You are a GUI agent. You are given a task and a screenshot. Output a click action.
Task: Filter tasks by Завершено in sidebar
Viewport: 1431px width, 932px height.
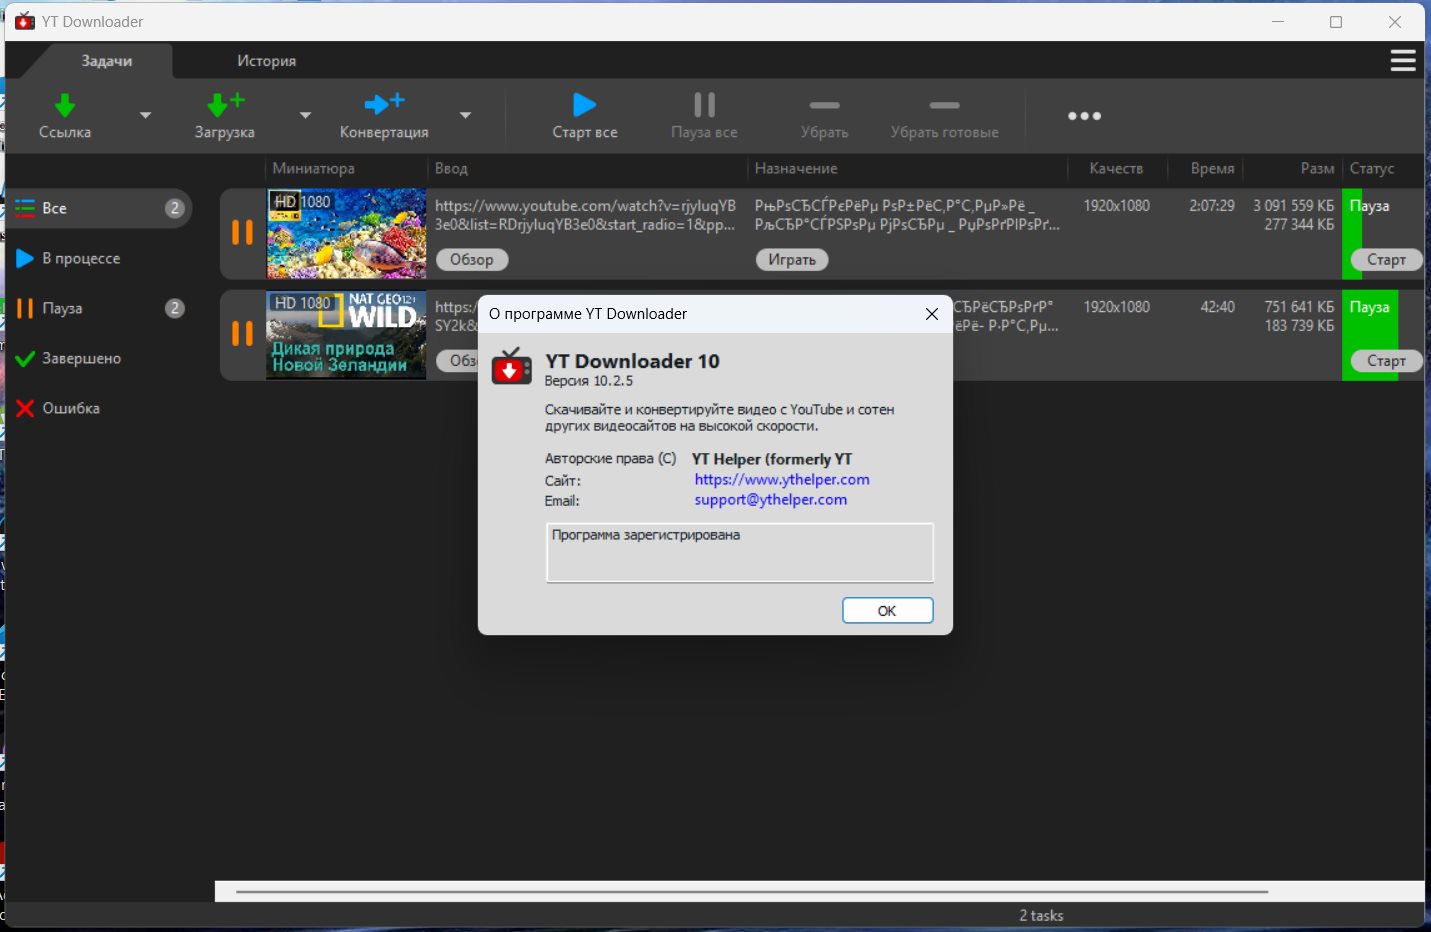click(x=81, y=358)
